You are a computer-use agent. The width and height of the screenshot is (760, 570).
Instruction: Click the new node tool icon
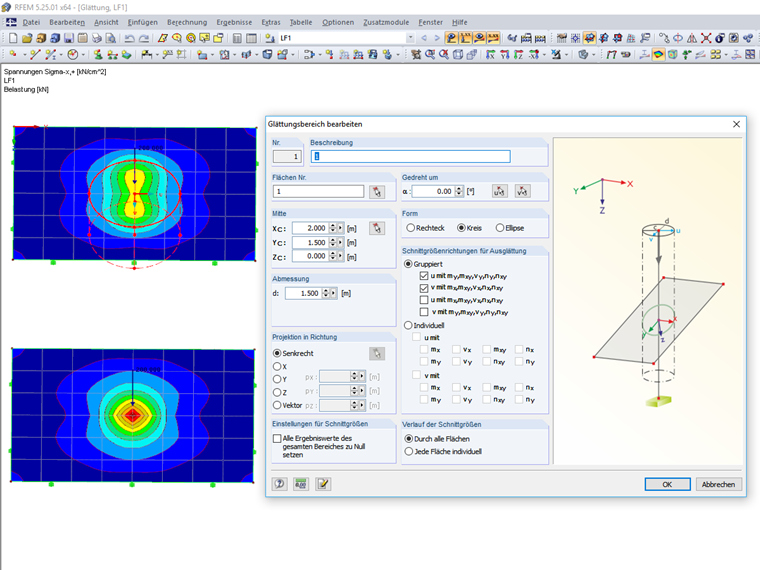tap(13, 54)
